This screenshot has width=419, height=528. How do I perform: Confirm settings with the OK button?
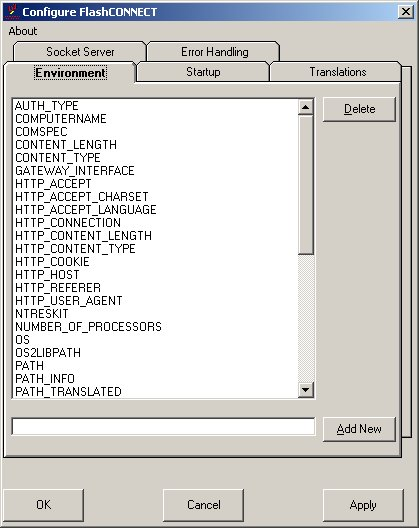tap(43, 505)
